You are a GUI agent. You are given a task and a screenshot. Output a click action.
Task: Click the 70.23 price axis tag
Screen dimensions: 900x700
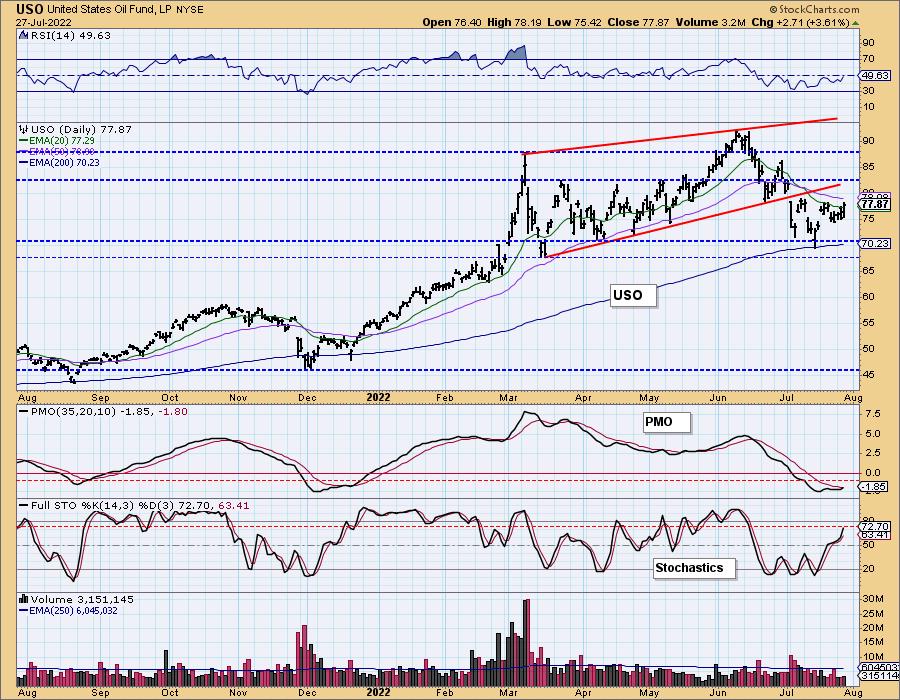(875, 244)
